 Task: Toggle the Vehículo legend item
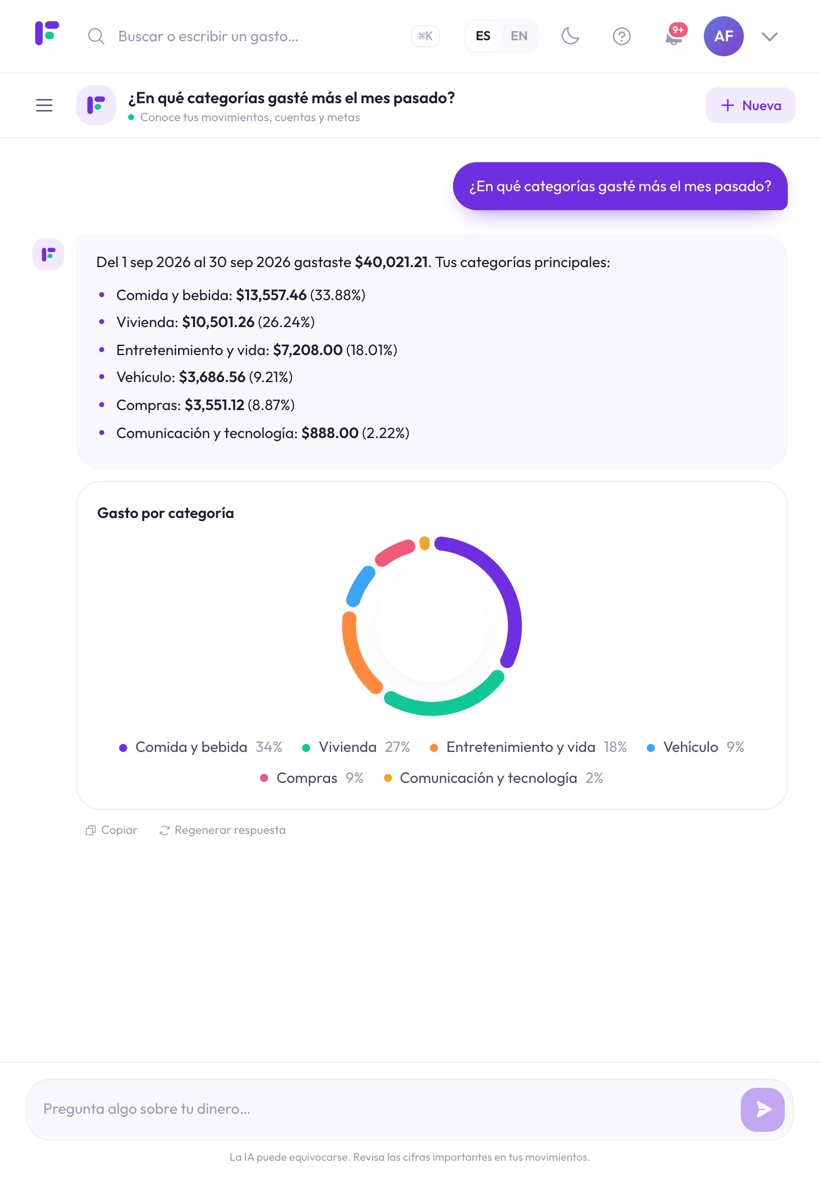(x=696, y=747)
